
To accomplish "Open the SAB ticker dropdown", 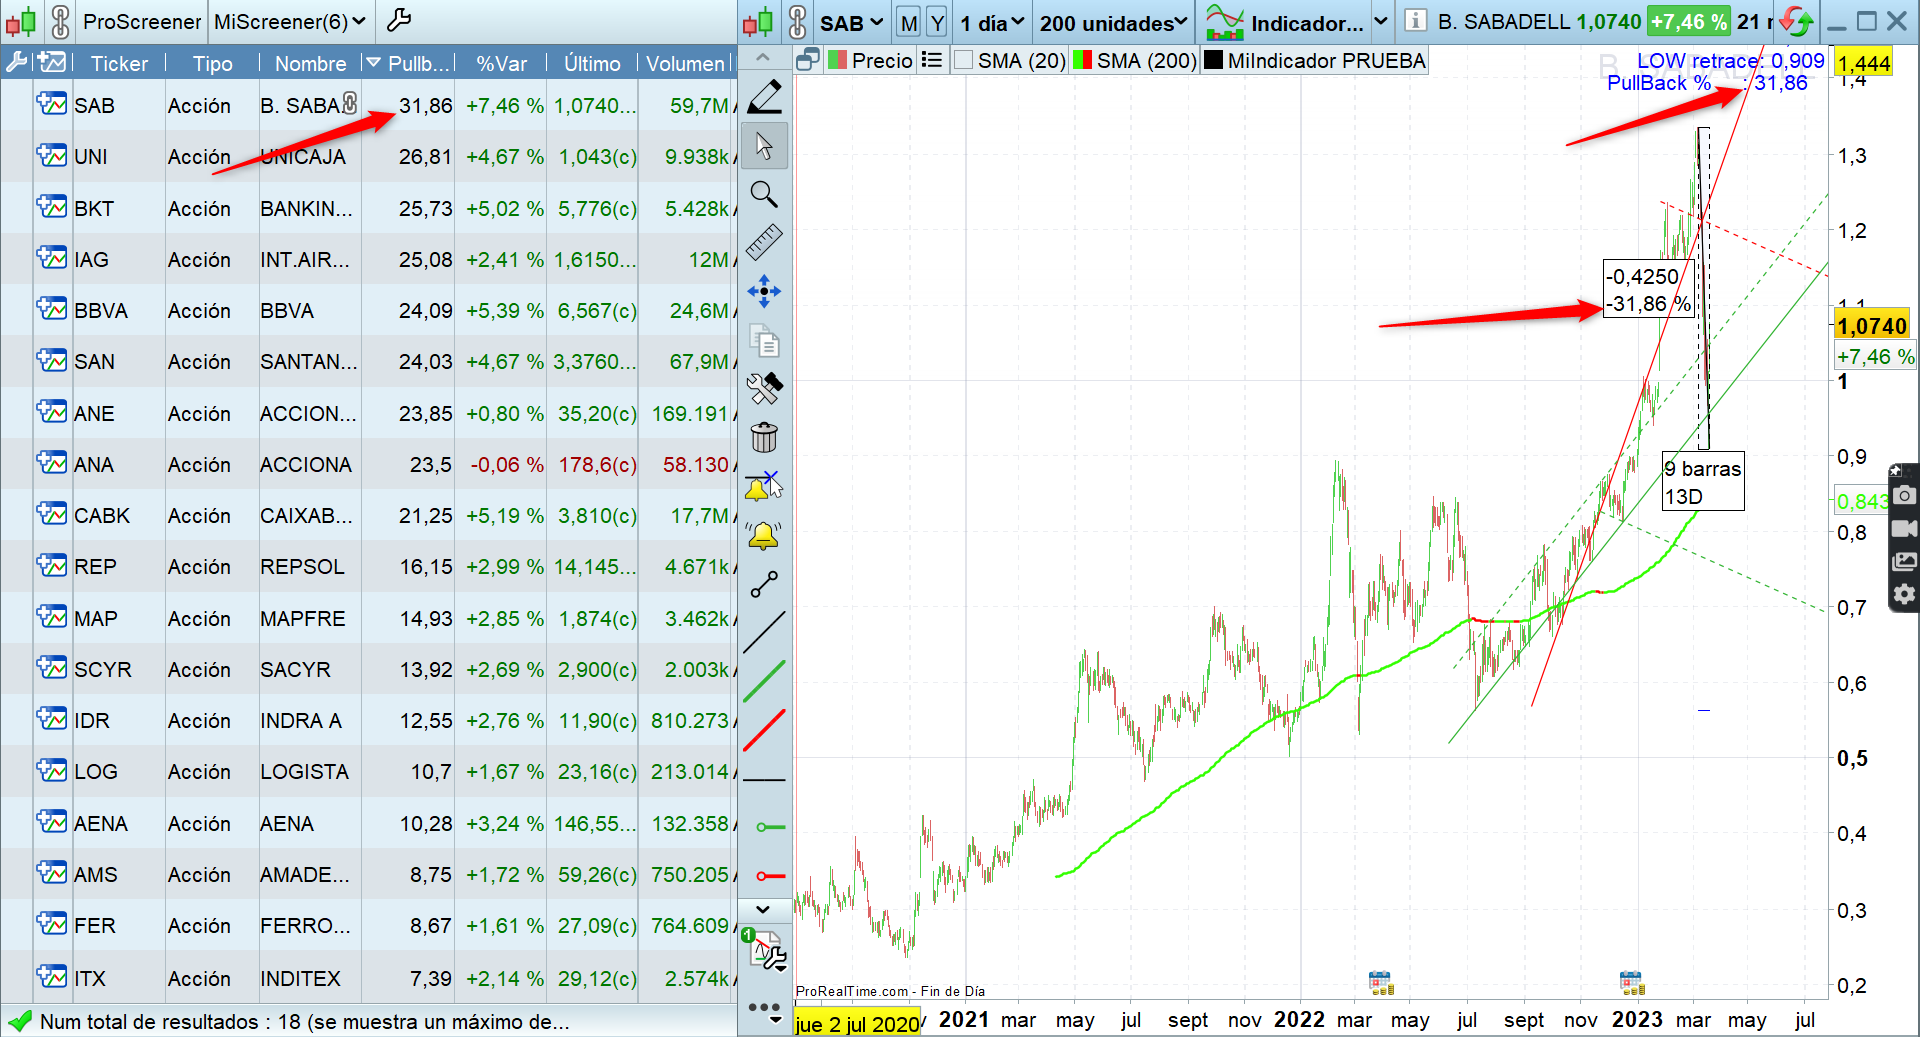I will pos(852,22).
